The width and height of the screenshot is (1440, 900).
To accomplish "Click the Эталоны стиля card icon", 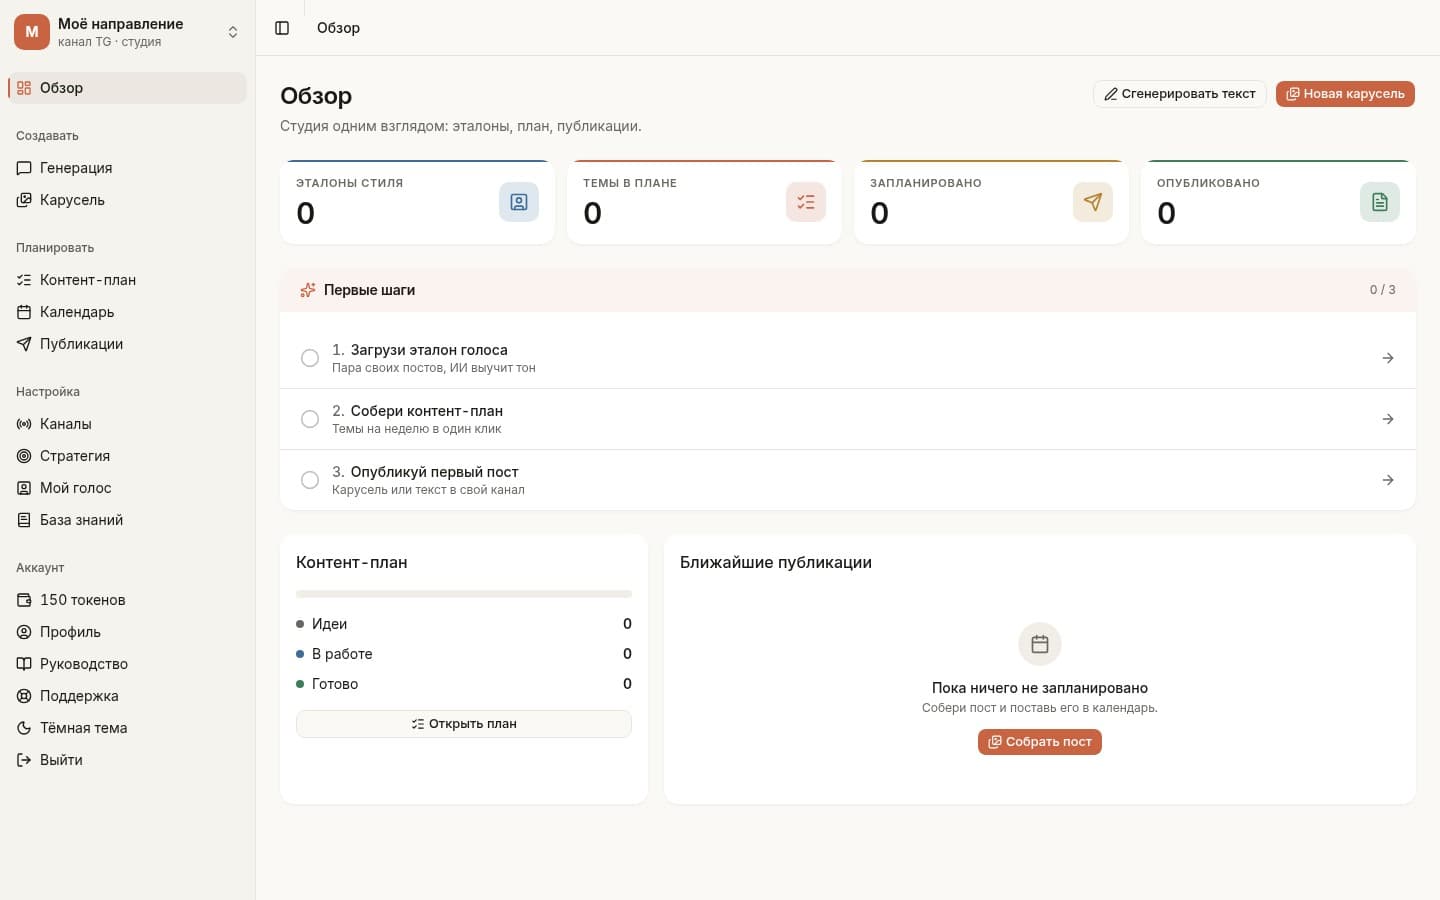I will tap(519, 202).
